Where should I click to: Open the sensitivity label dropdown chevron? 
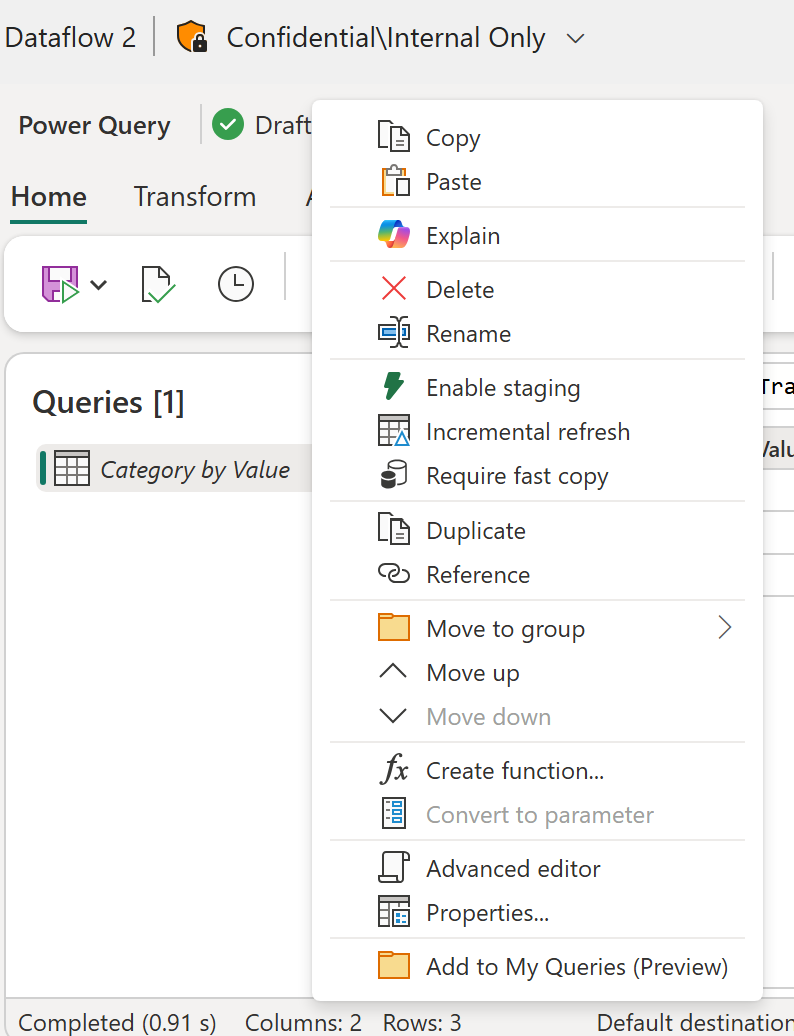coord(575,38)
